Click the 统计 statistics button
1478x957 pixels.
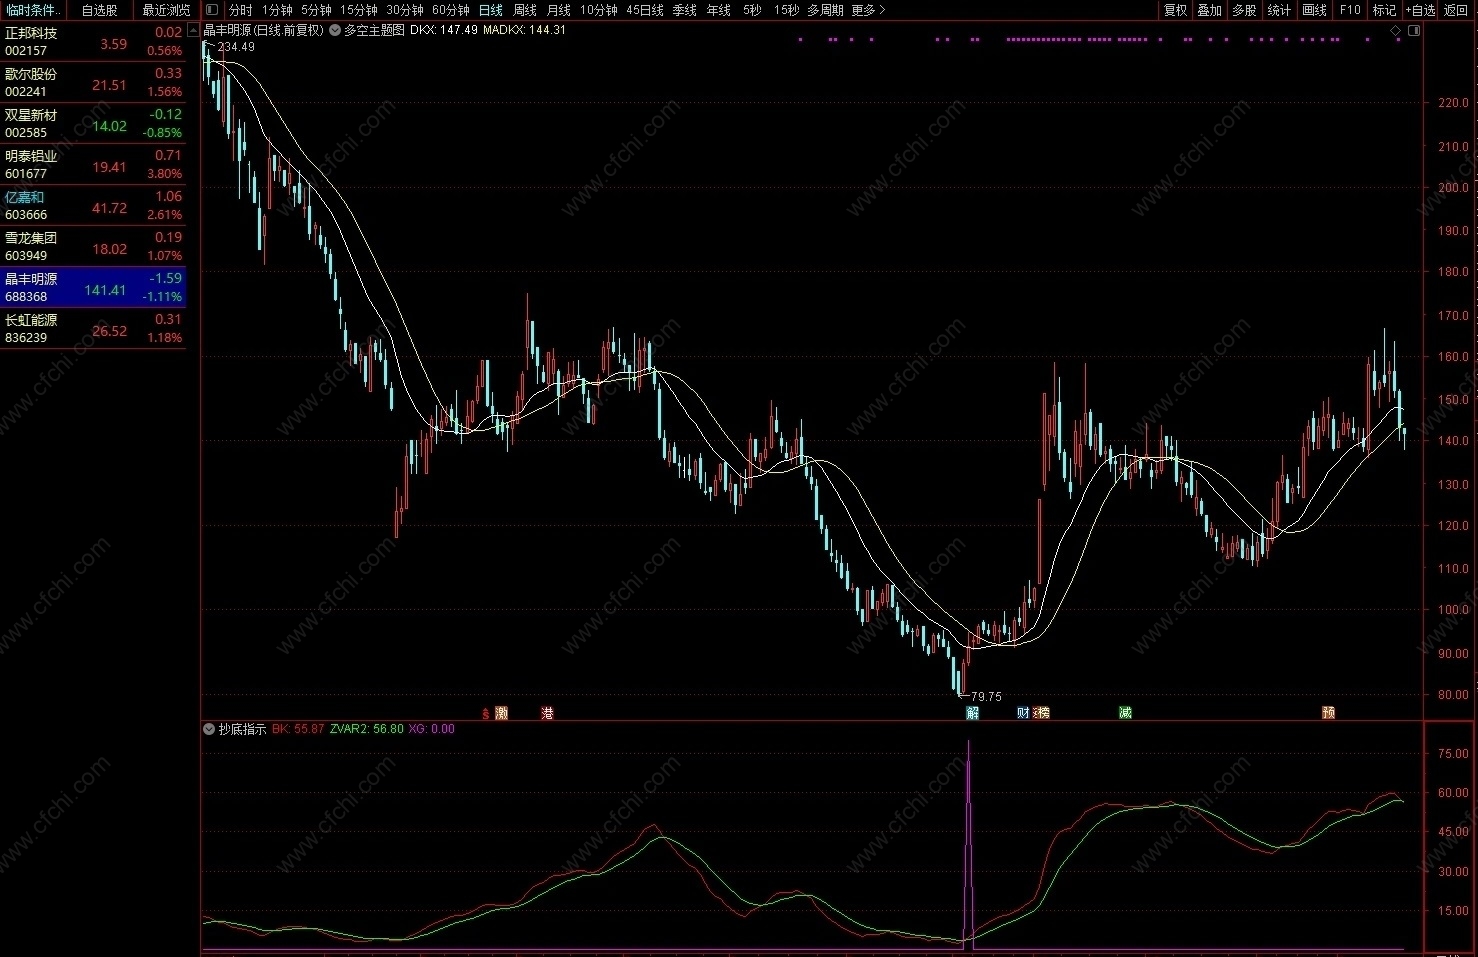coord(1279,10)
